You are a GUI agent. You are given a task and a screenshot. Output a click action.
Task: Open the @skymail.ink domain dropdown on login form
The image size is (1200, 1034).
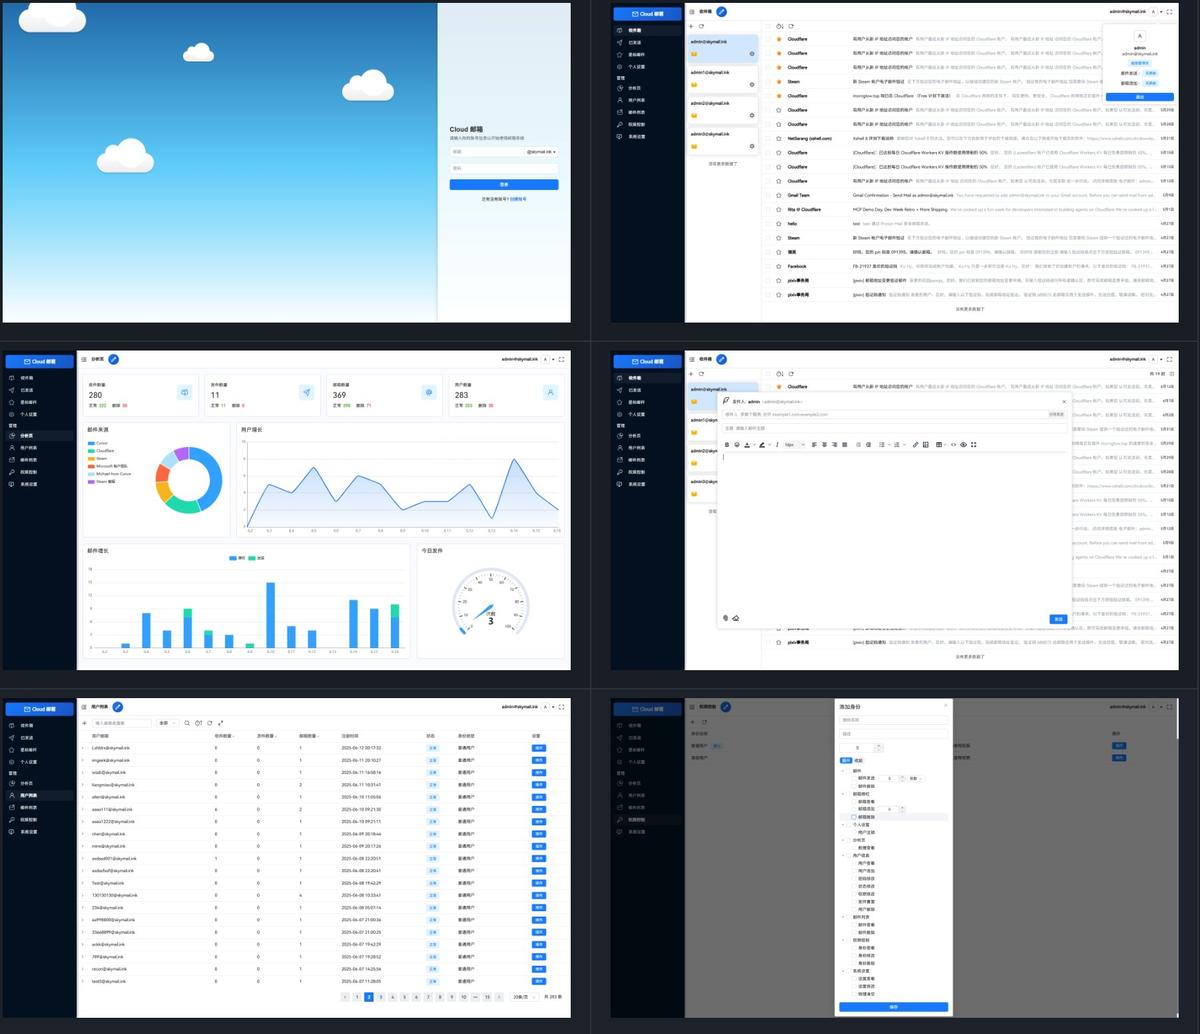tap(541, 152)
